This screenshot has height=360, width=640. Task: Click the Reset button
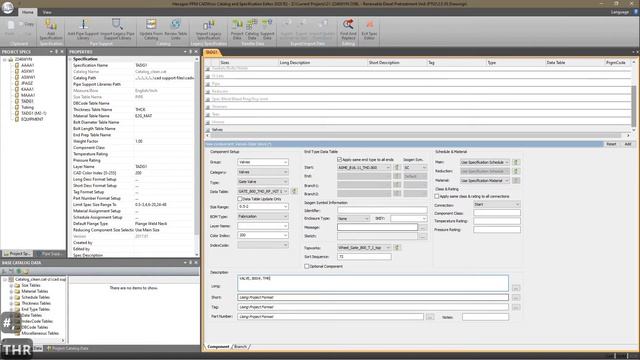click(x=611, y=144)
